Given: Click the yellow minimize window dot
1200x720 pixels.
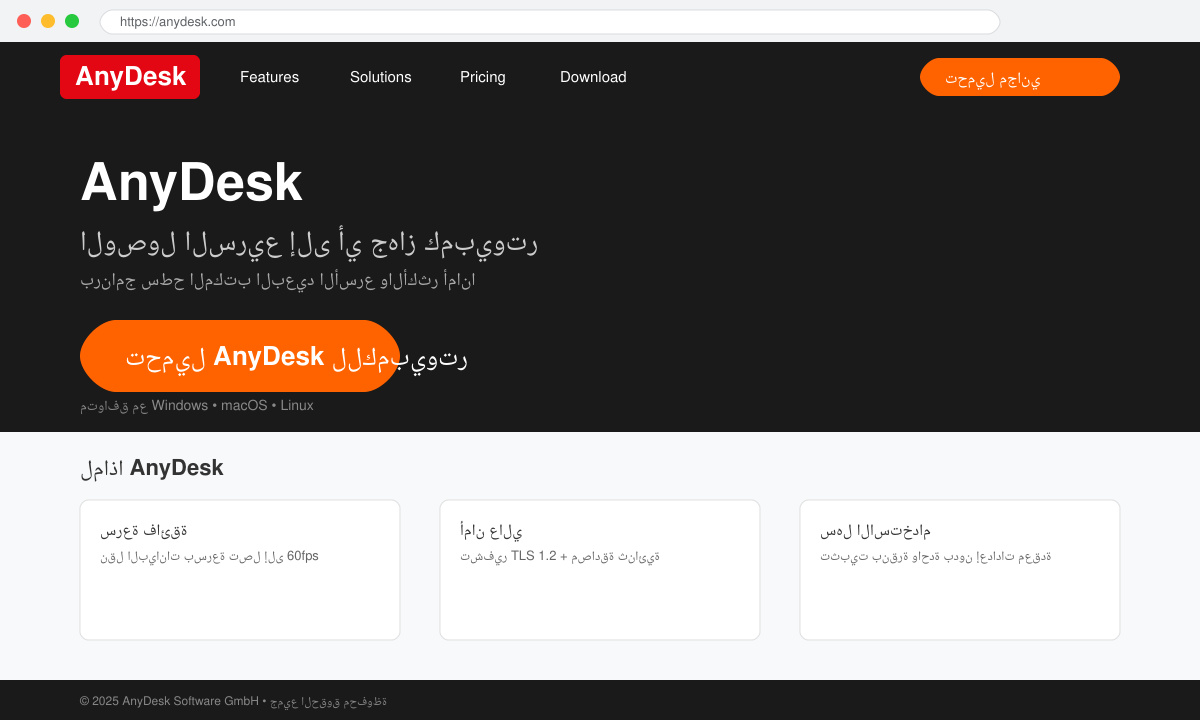Looking at the screenshot, I should (x=48, y=21).
